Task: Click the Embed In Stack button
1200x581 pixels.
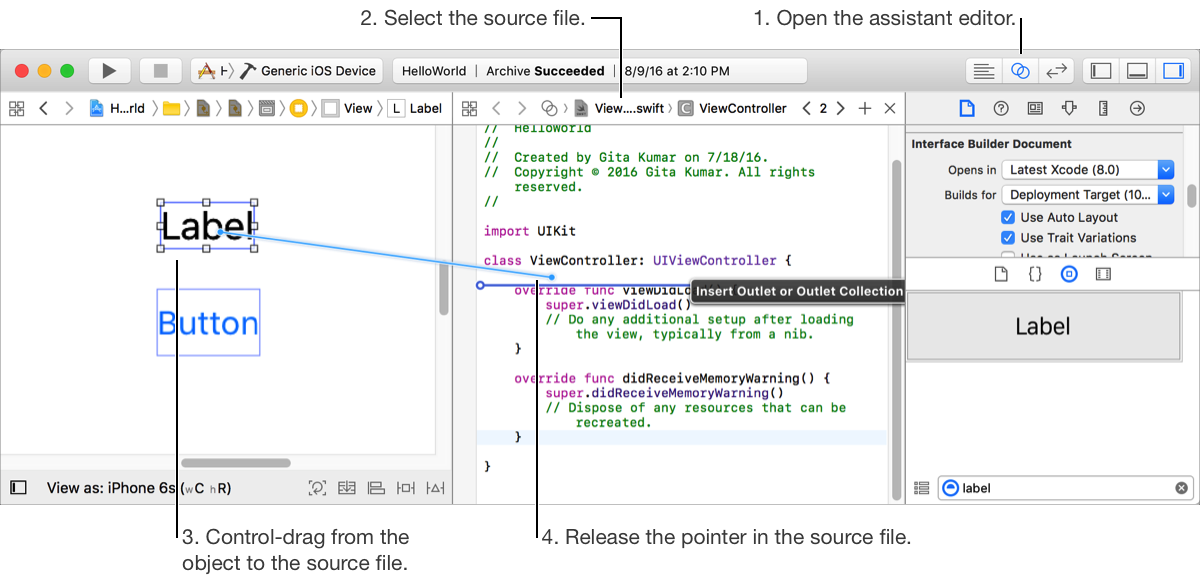Action: [x=347, y=488]
